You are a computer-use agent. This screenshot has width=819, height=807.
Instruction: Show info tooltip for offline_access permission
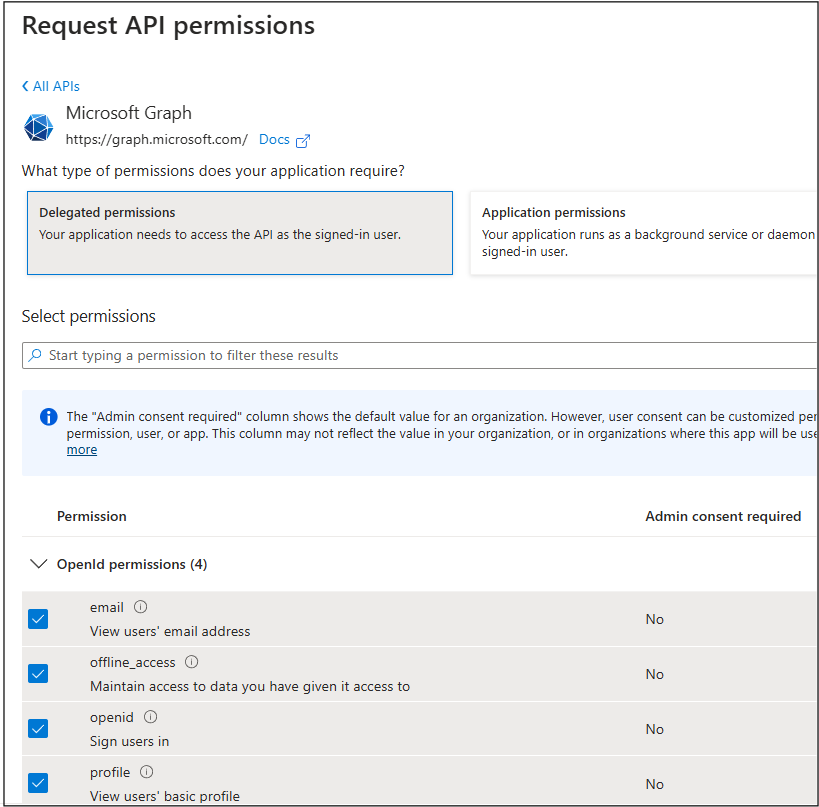(x=192, y=662)
